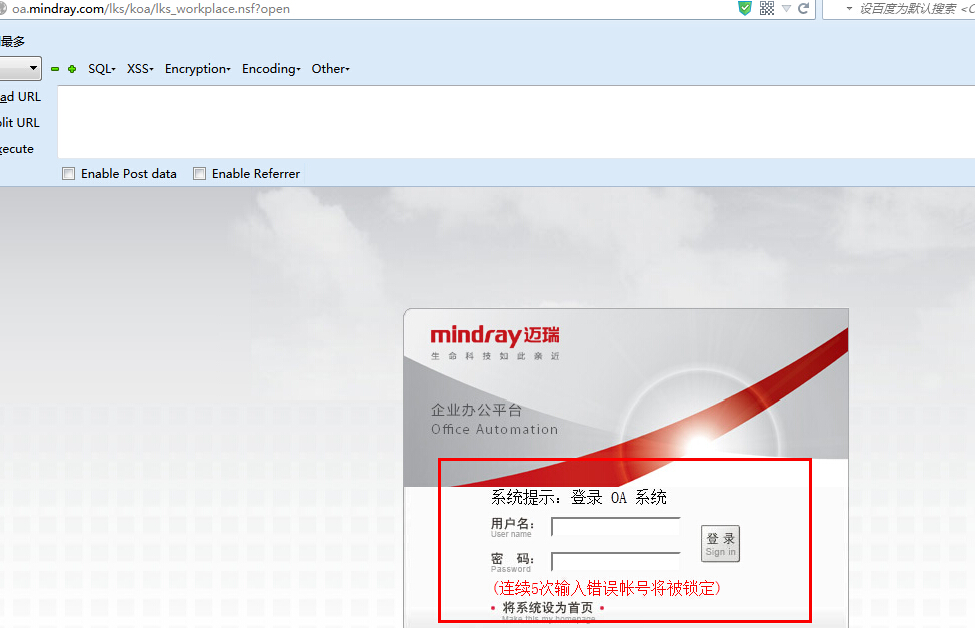Click the Execute button
This screenshot has height=628, width=975.
17,149
